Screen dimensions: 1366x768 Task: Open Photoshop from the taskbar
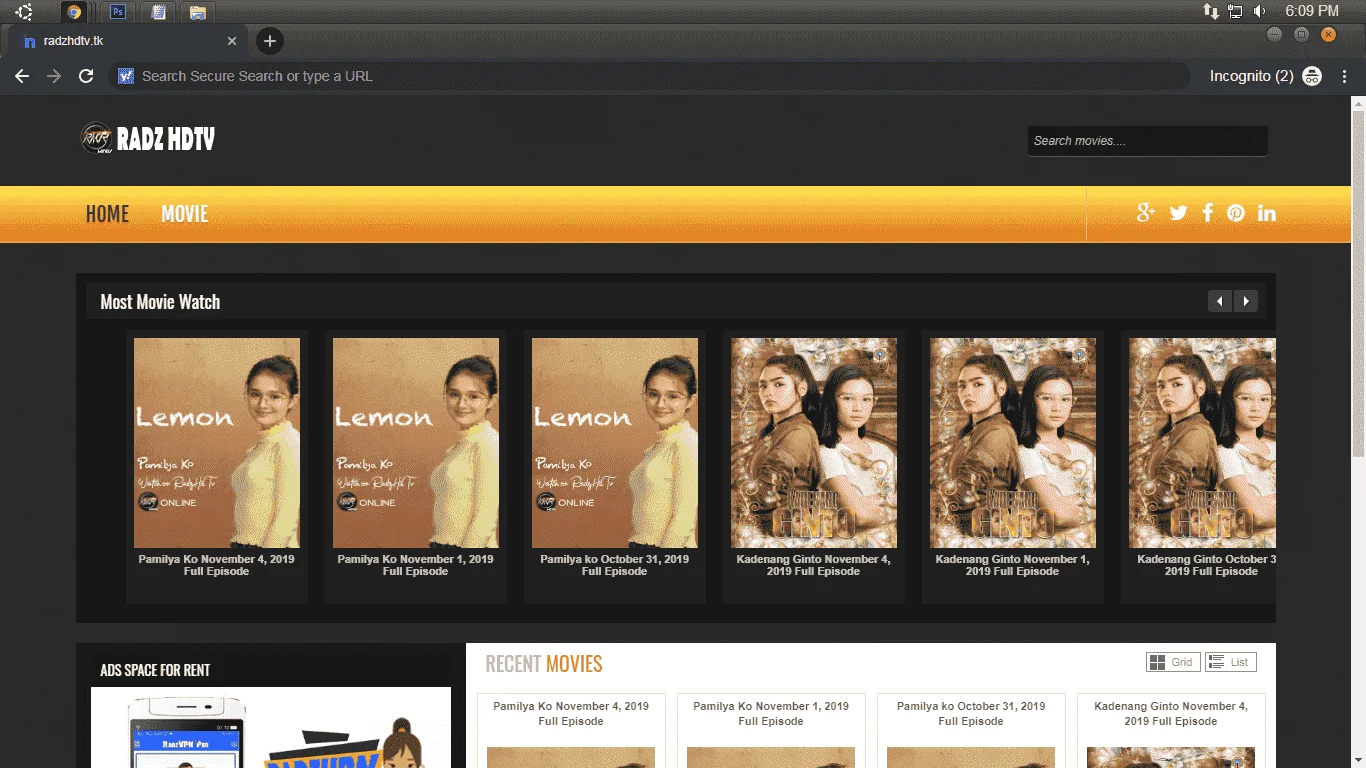pos(118,12)
